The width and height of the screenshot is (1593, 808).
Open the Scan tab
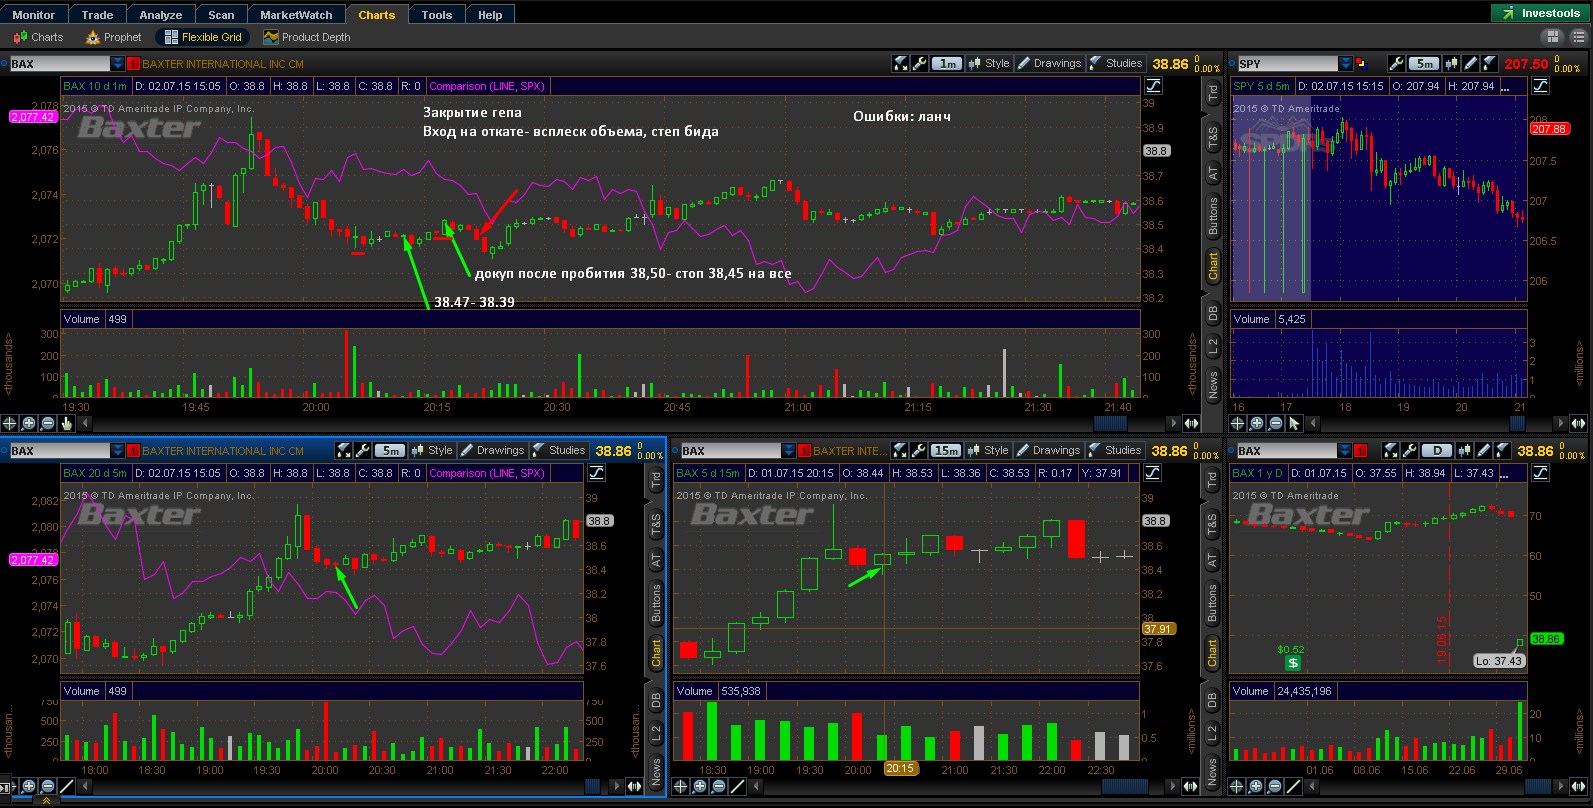pos(221,15)
